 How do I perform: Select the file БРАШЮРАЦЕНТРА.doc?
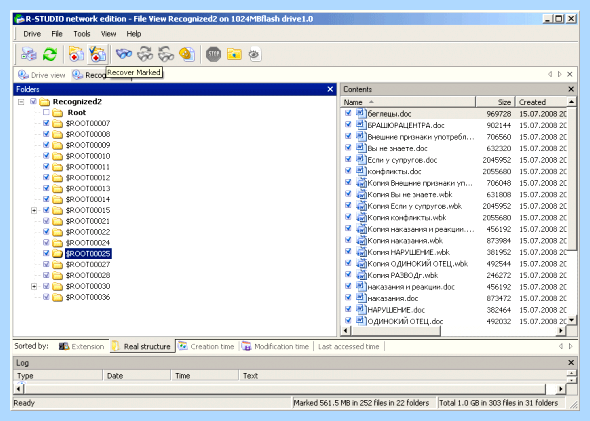[x=406, y=125]
